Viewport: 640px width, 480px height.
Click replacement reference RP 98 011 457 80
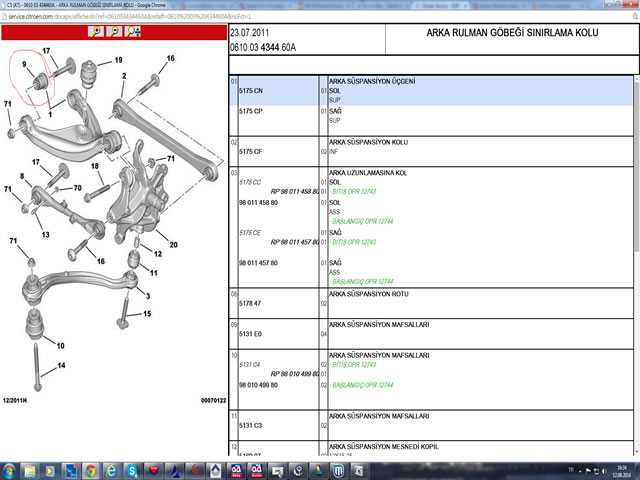tap(295, 242)
